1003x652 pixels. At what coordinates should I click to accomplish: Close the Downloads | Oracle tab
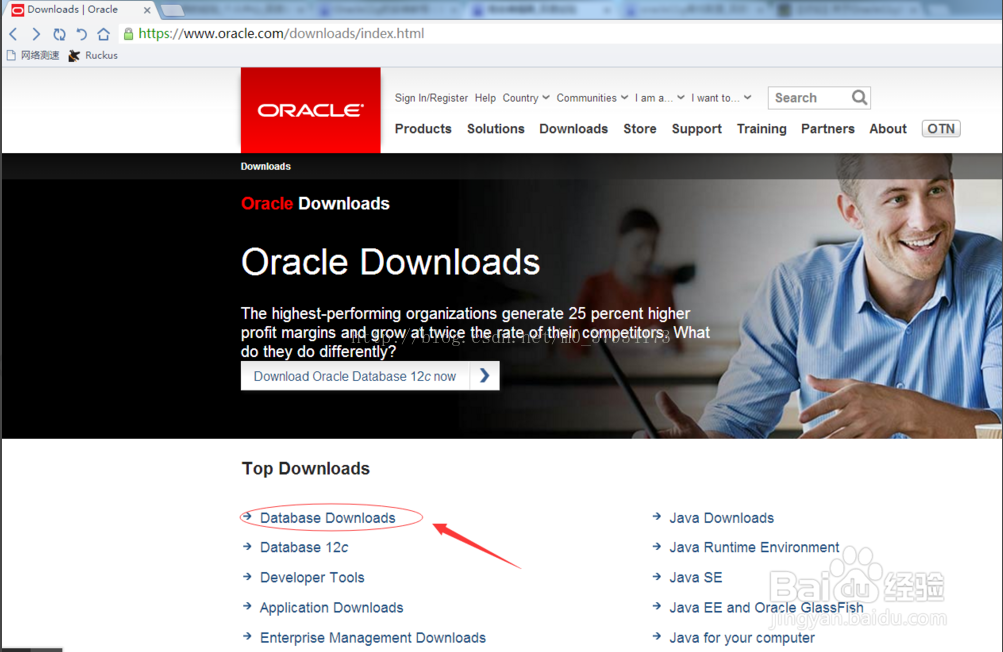point(146,10)
